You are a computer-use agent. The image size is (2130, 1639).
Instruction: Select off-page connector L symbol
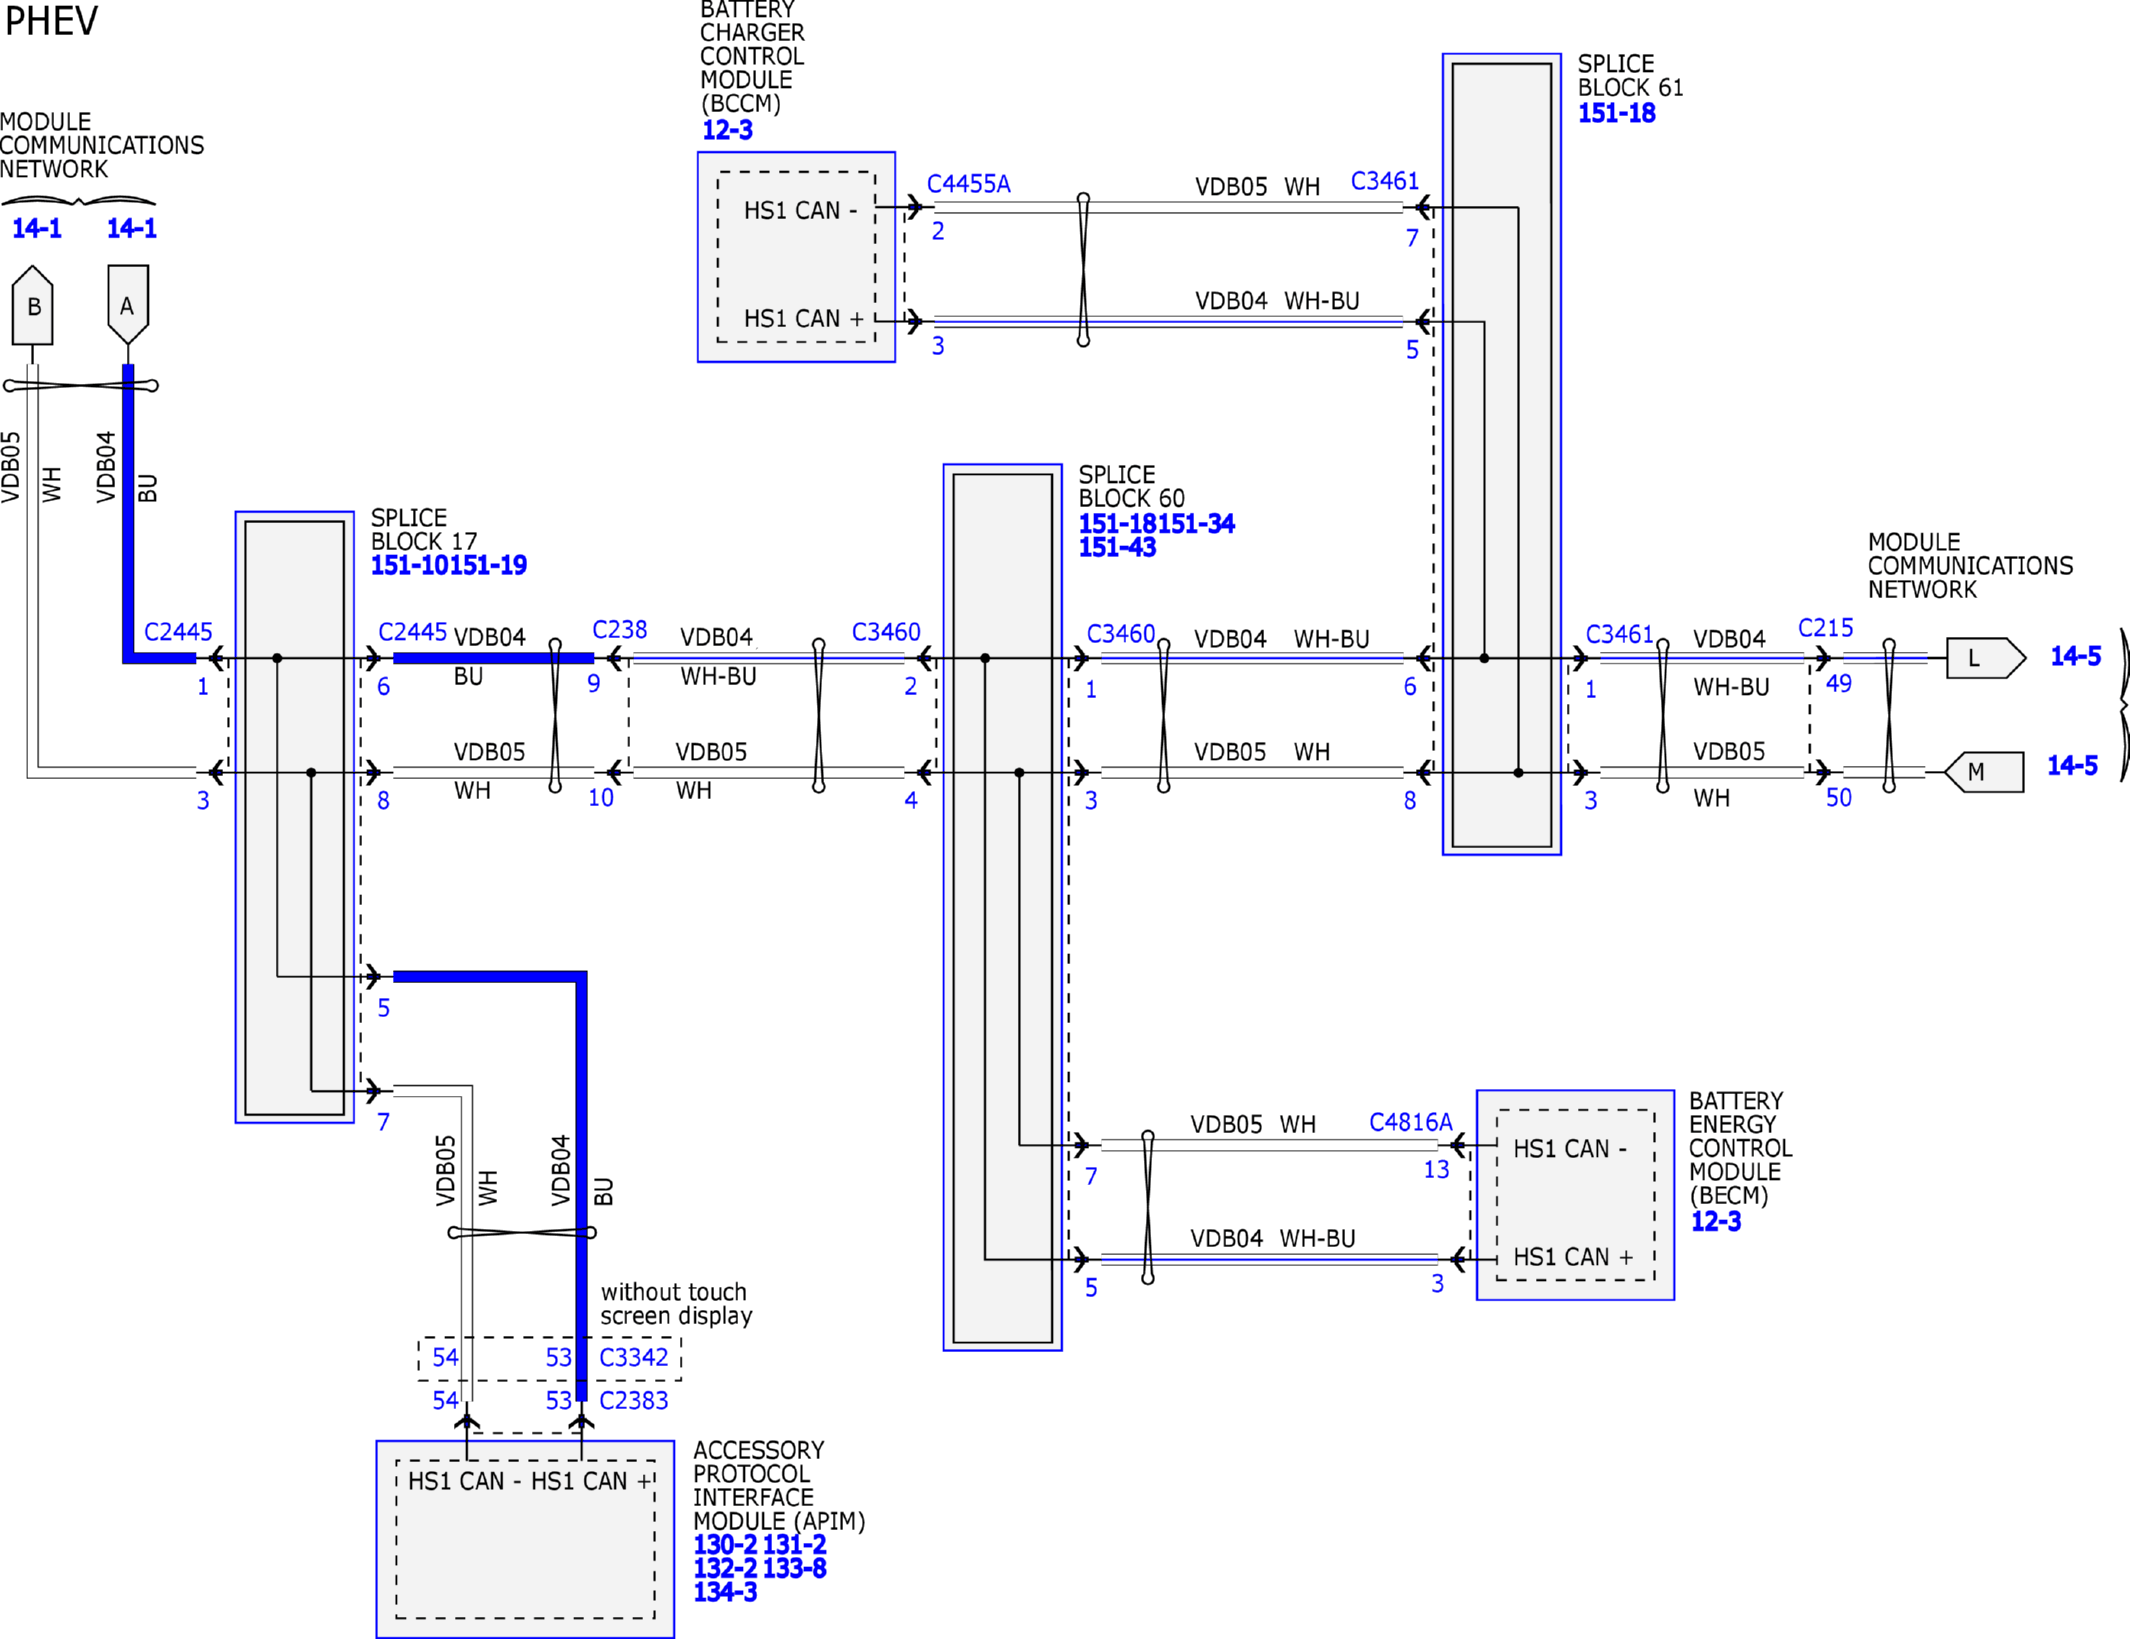[1985, 658]
